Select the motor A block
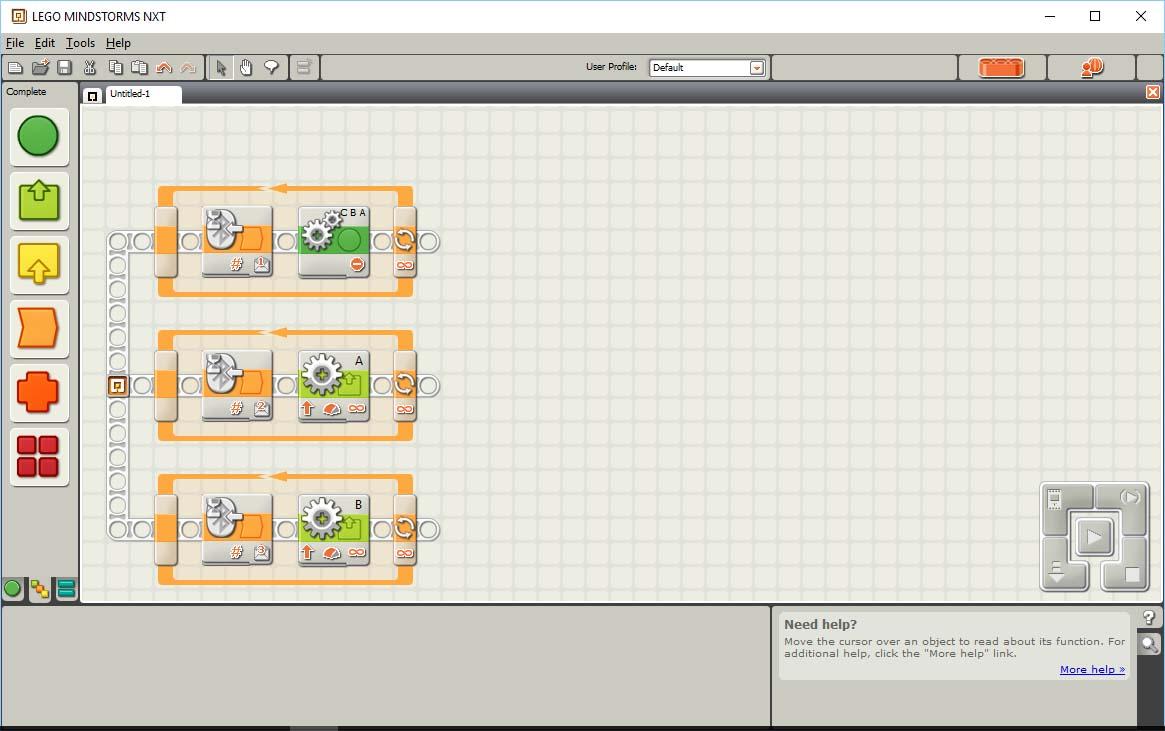The image size is (1165, 731). point(334,386)
